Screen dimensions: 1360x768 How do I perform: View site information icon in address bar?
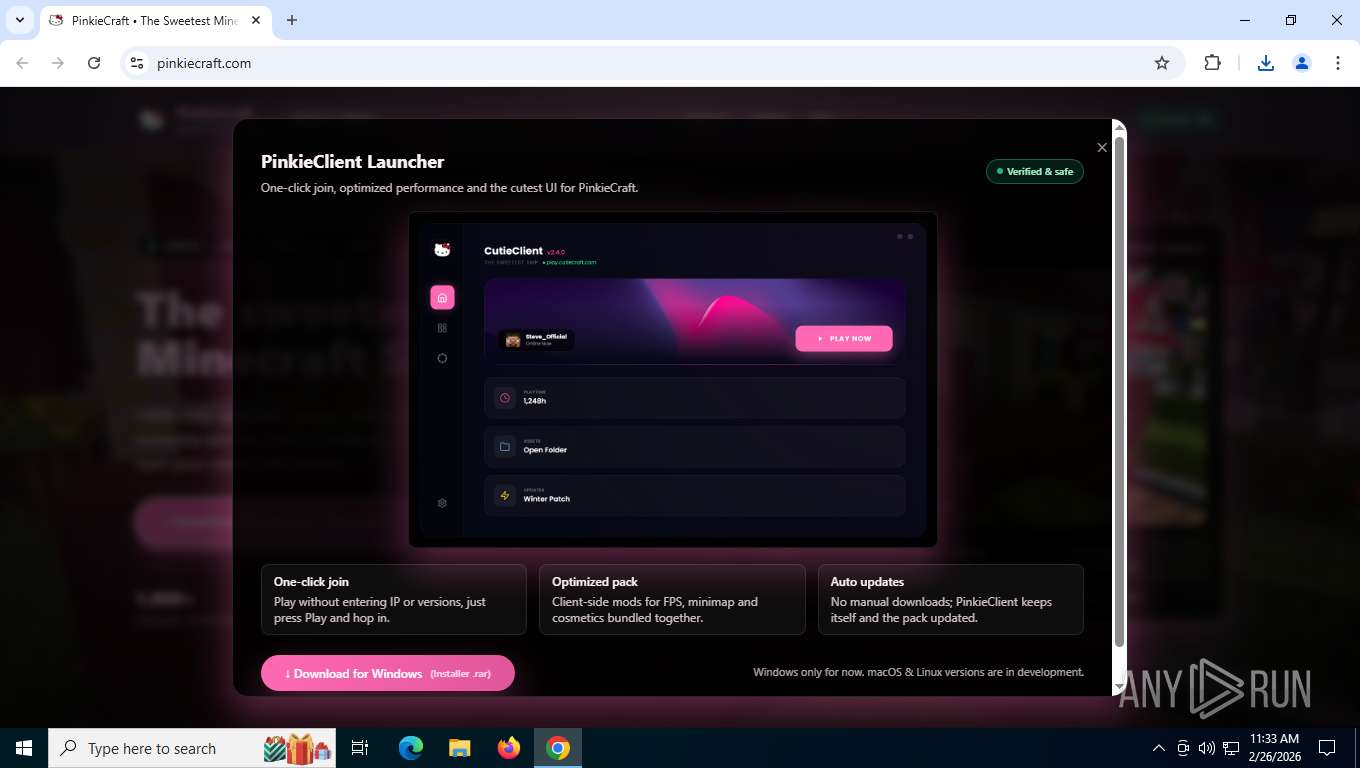(x=138, y=63)
